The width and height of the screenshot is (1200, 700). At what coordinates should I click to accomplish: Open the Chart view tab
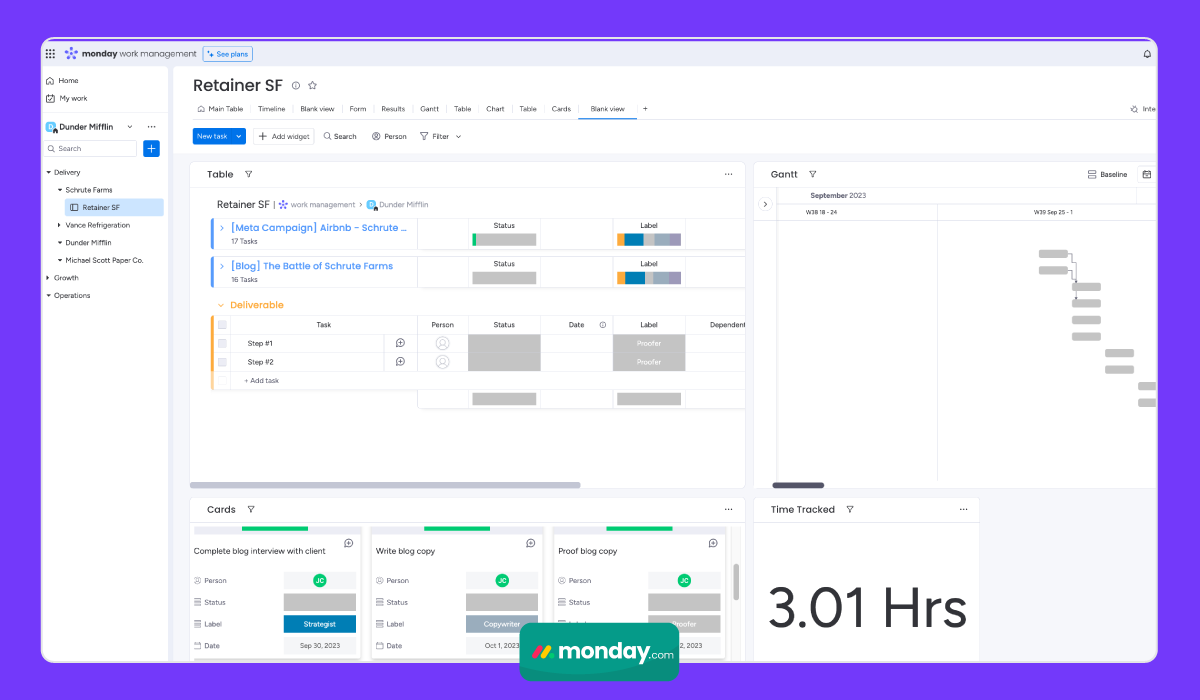click(x=495, y=109)
